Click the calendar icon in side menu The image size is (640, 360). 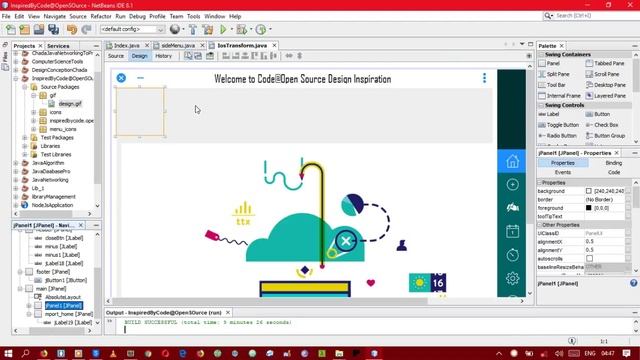(x=512, y=231)
